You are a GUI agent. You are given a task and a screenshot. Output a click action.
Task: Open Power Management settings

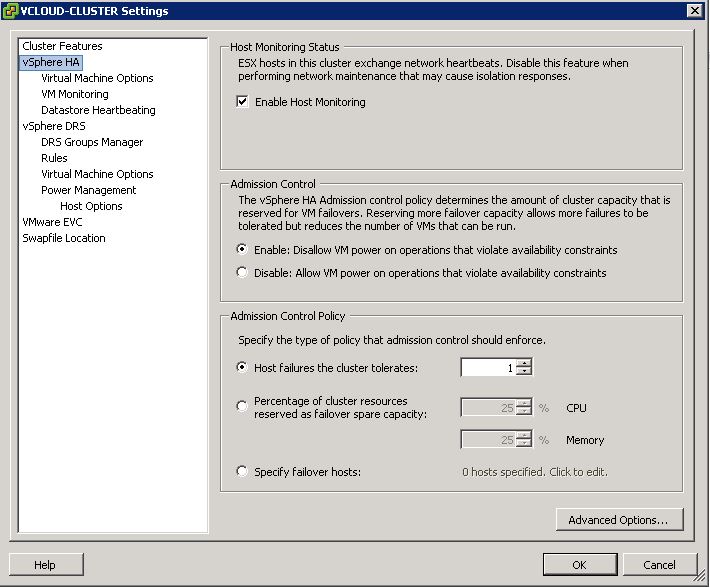tap(88, 190)
